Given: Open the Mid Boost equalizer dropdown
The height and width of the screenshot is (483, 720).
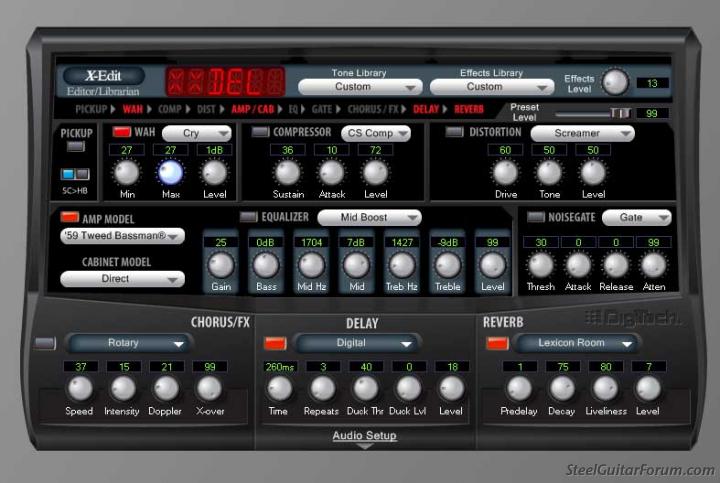Looking at the screenshot, I should (x=369, y=218).
